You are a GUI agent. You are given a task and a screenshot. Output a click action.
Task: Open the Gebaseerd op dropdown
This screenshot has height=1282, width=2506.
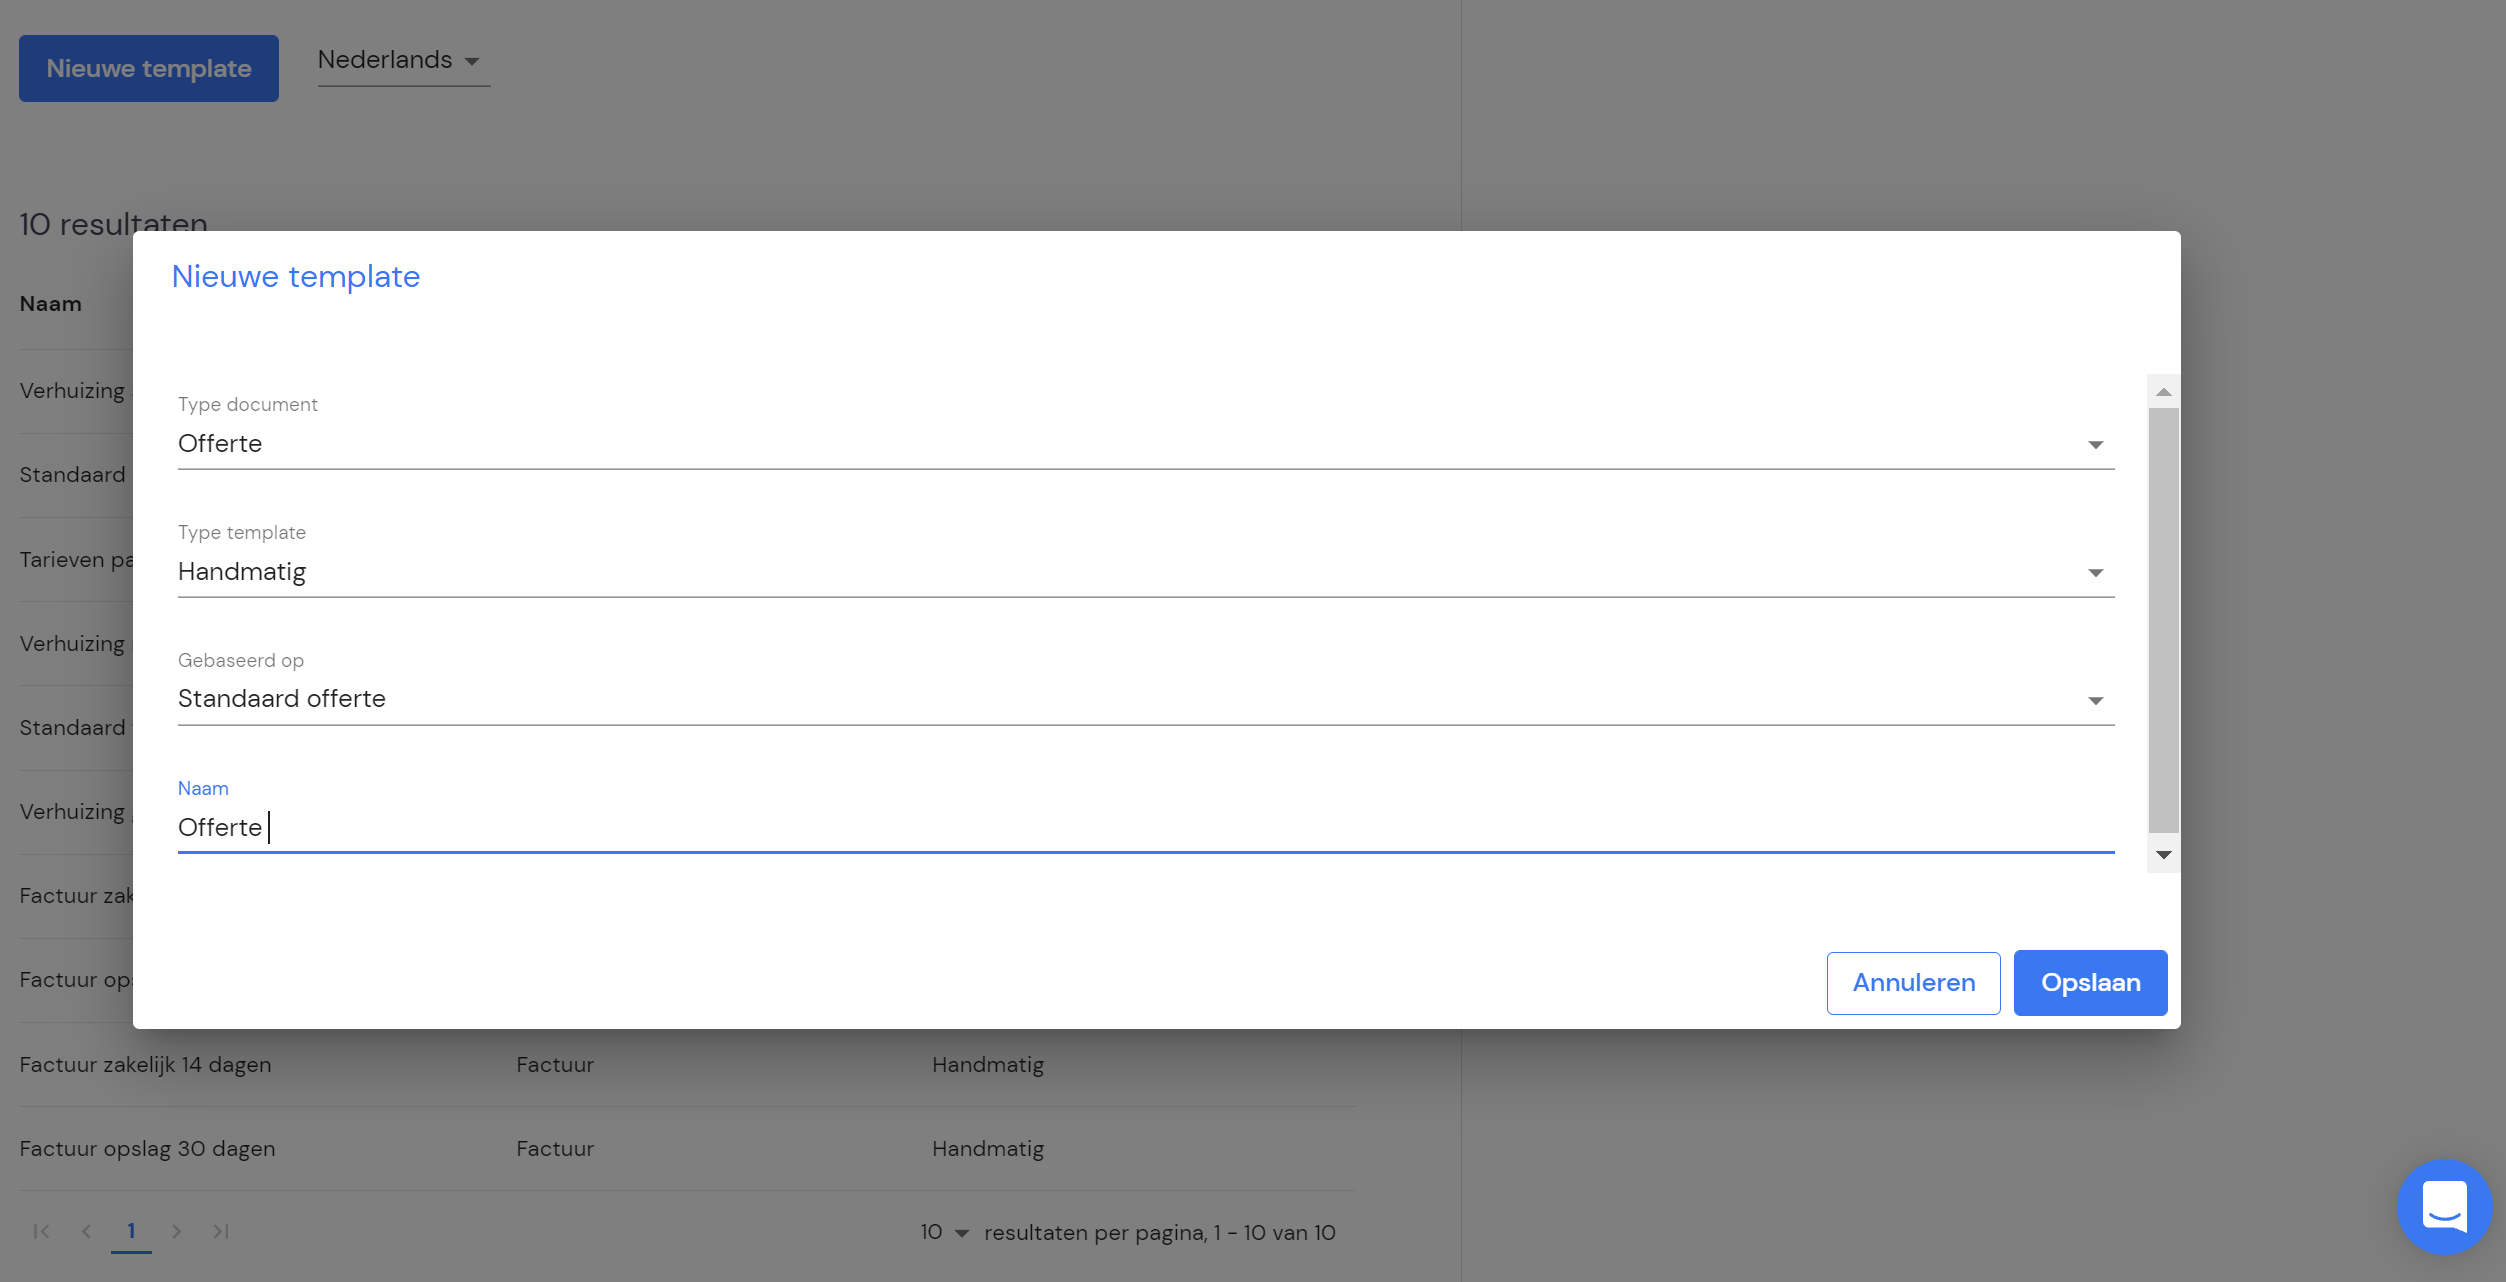[1146, 699]
